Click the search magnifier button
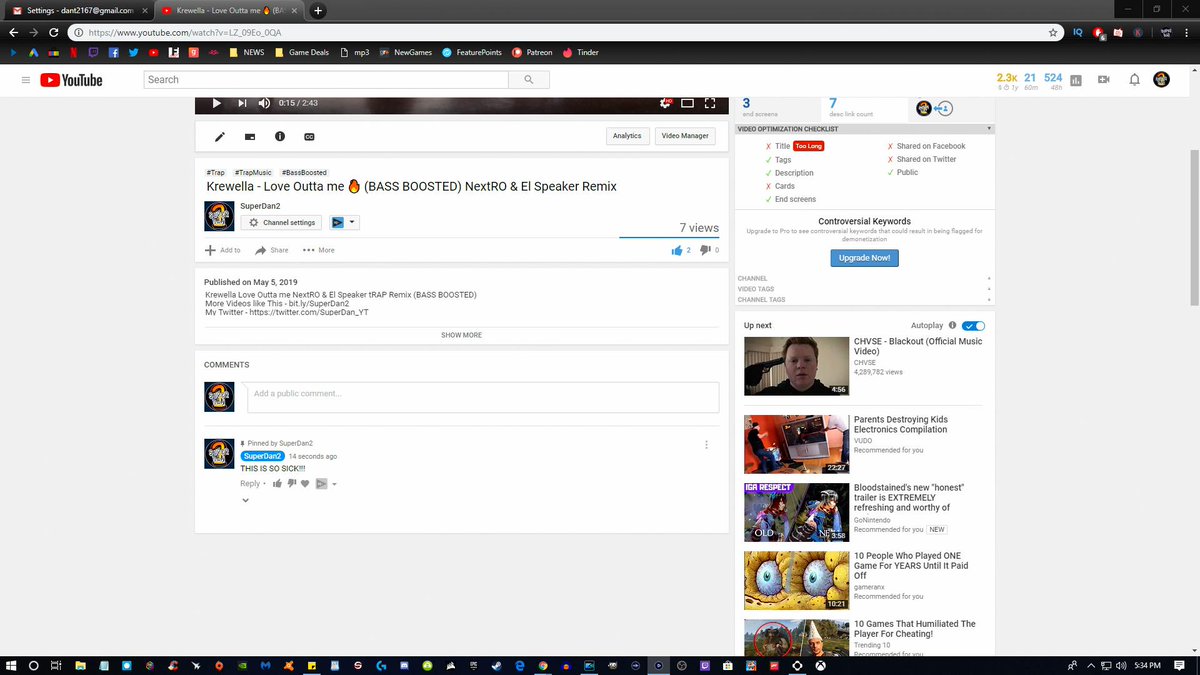This screenshot has width=1200, height=675. click(527, 80)
